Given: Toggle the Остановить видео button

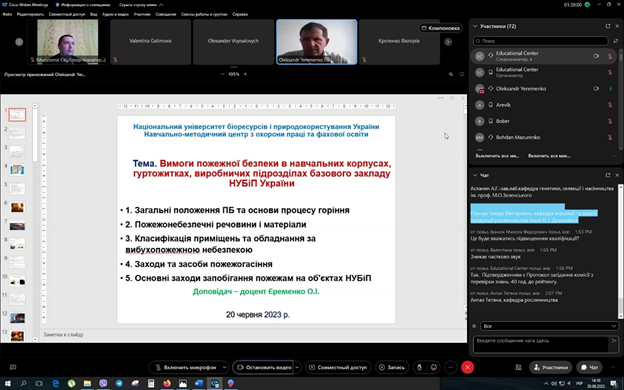Looking at the screenshot, I should 263,367.
